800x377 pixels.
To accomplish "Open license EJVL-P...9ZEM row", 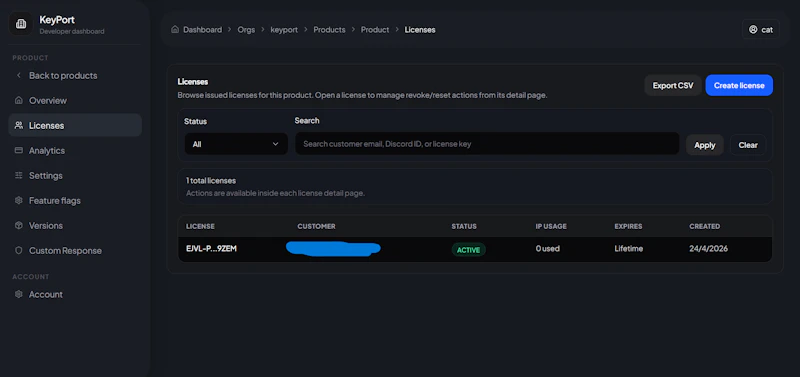I will 474,249.
